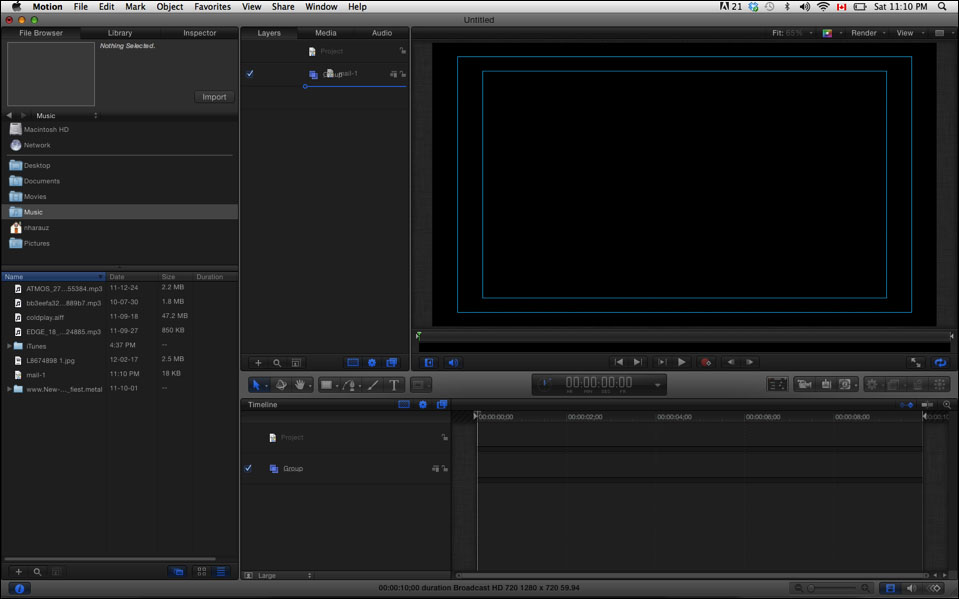Switch to the Inspector tab
This screenshot has height=599, width=959.
click(199, 33)
